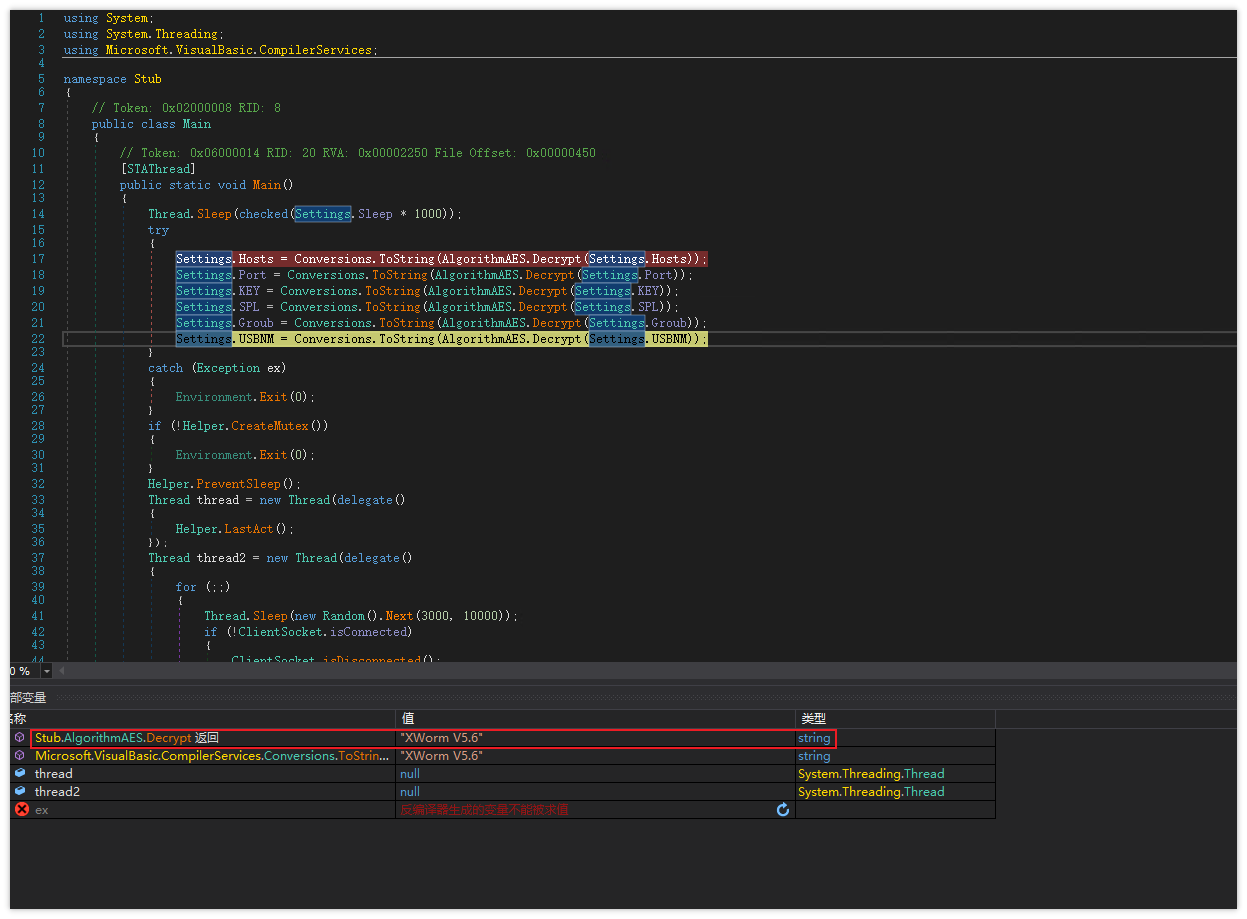The height and width of the screenshot is (919, 1247).
Task: Click the 类型 column header
Action: [814, 718]
